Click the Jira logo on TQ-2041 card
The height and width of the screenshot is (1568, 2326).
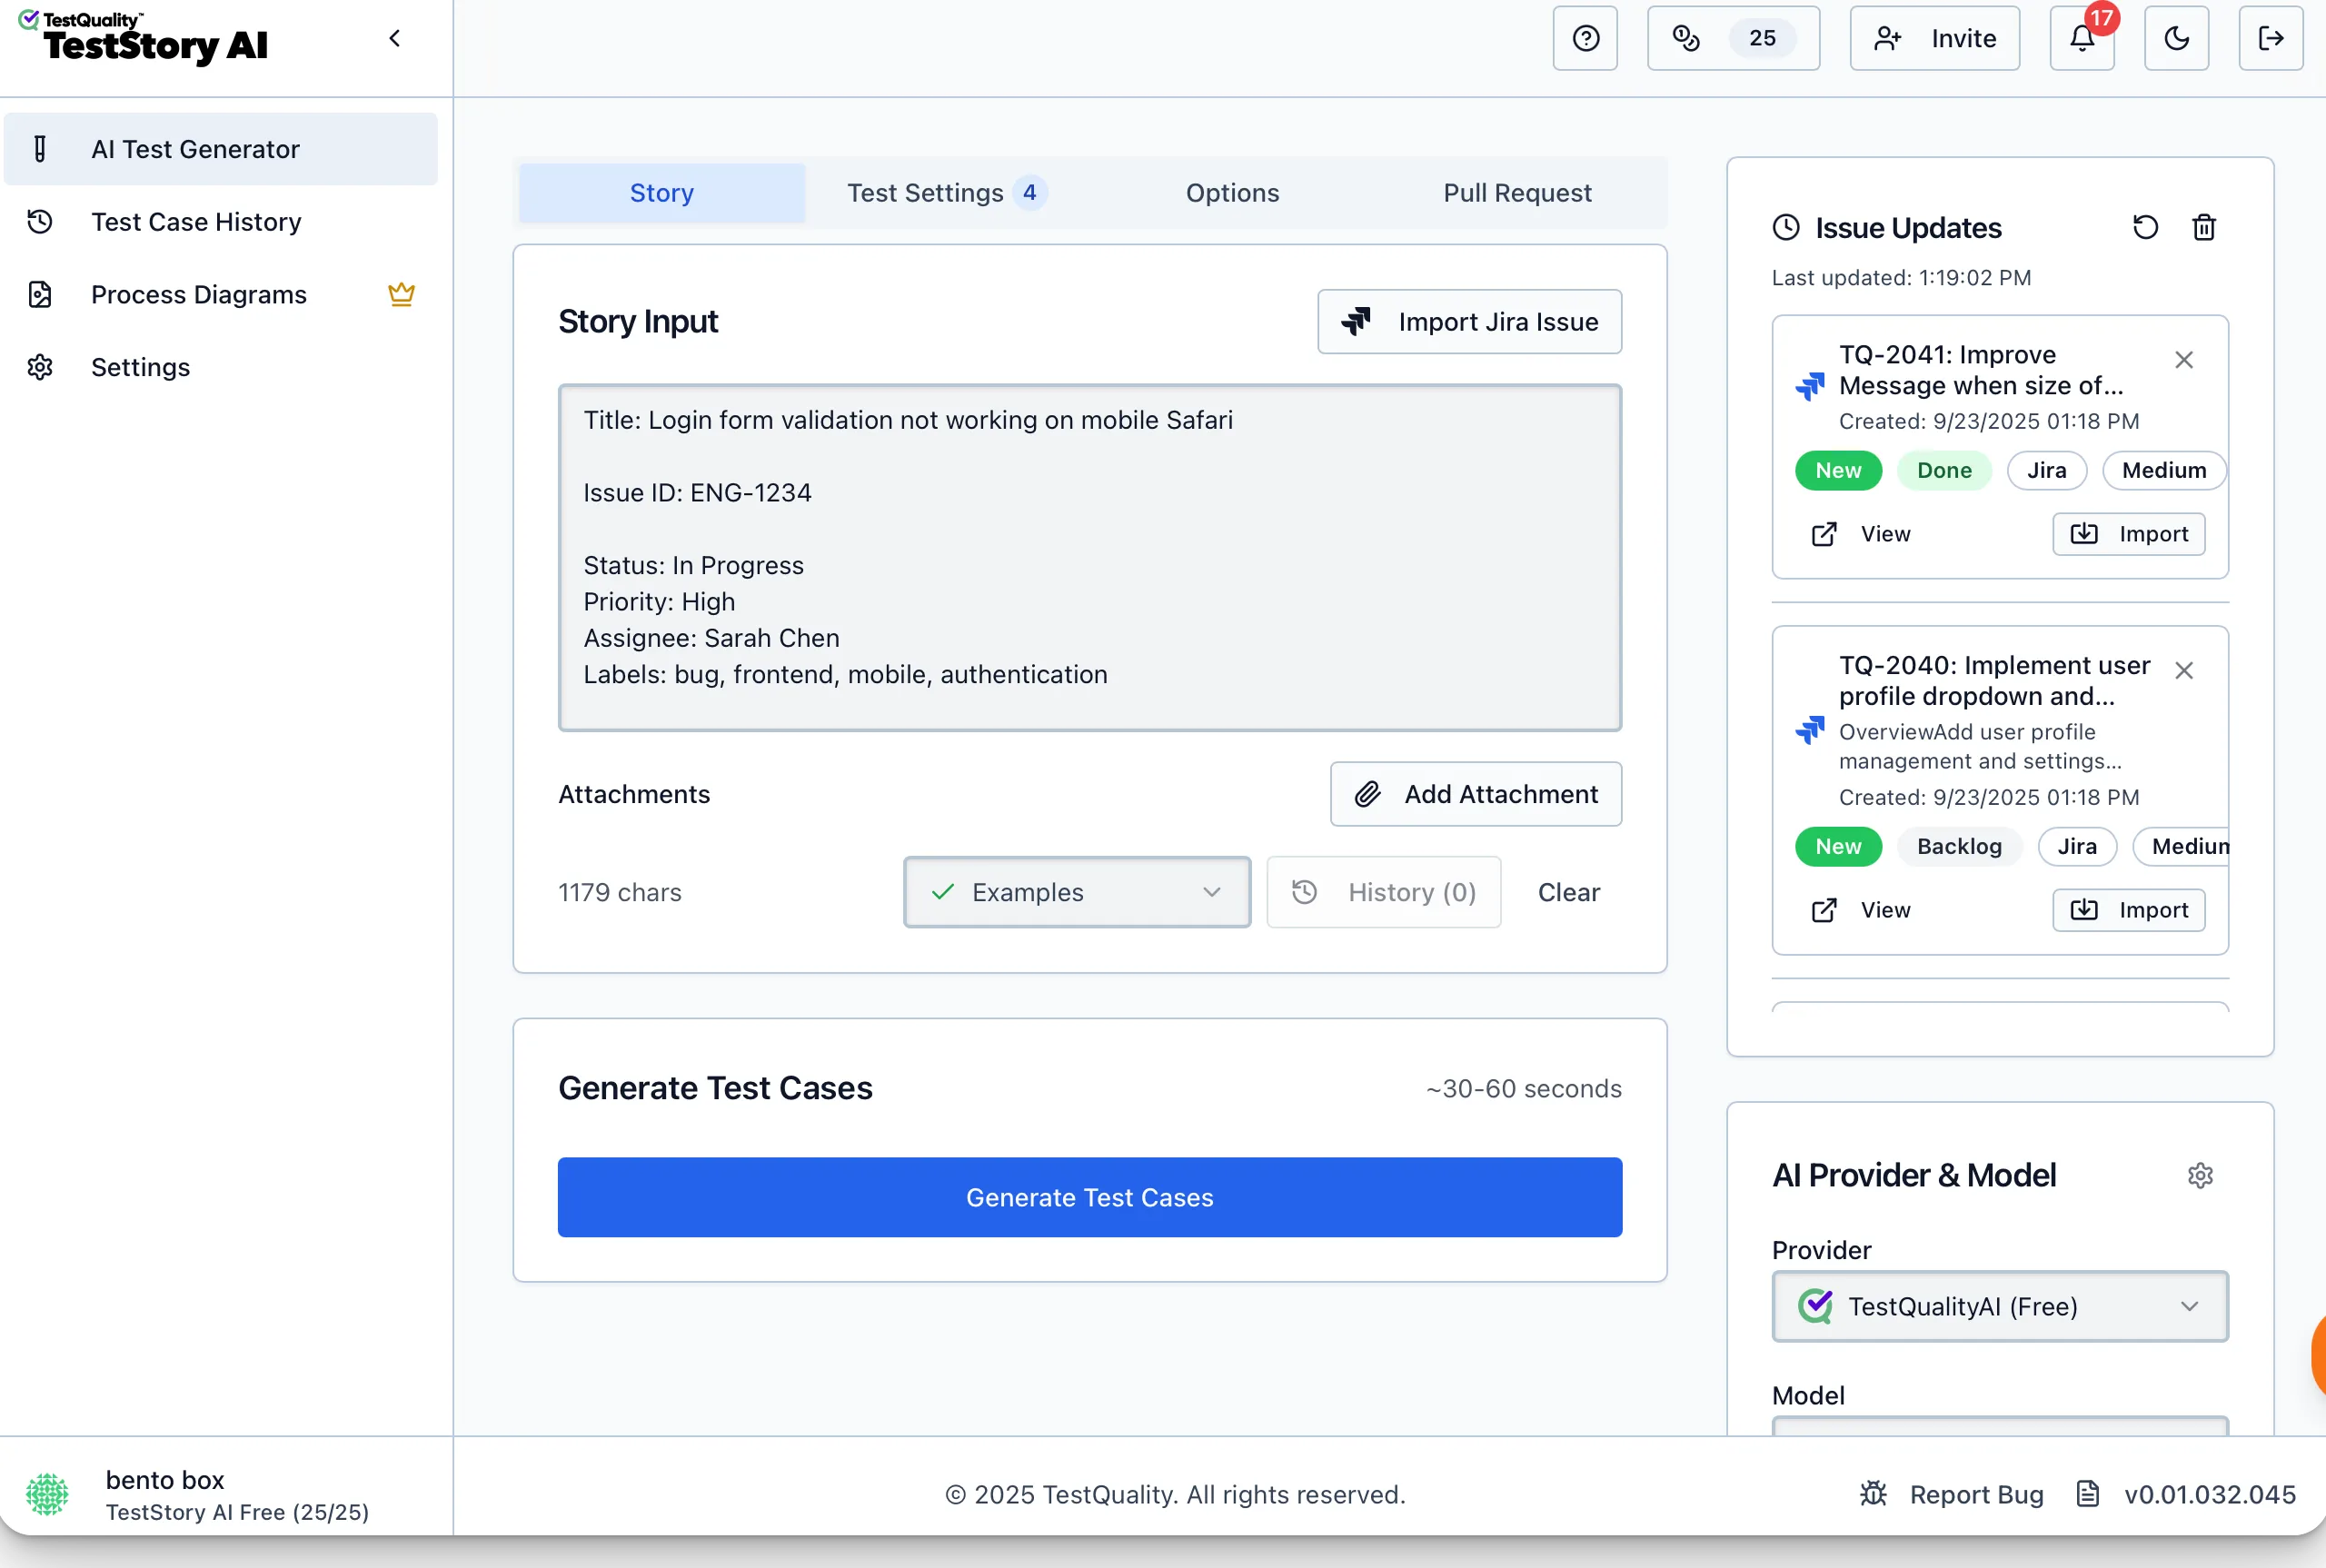1810,386
